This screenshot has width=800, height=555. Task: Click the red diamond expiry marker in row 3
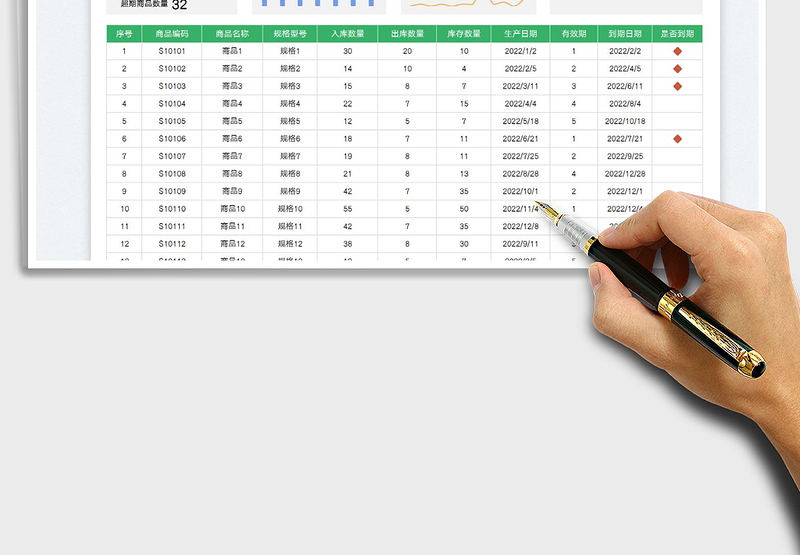677,86
